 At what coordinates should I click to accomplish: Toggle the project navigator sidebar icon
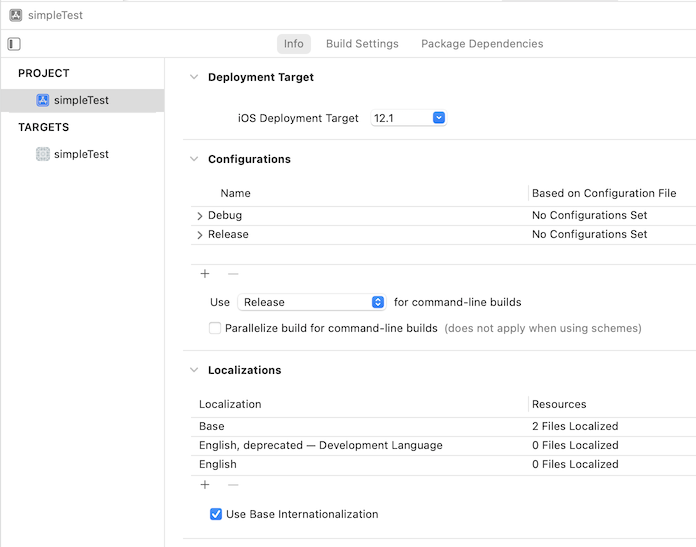(14, 44)
